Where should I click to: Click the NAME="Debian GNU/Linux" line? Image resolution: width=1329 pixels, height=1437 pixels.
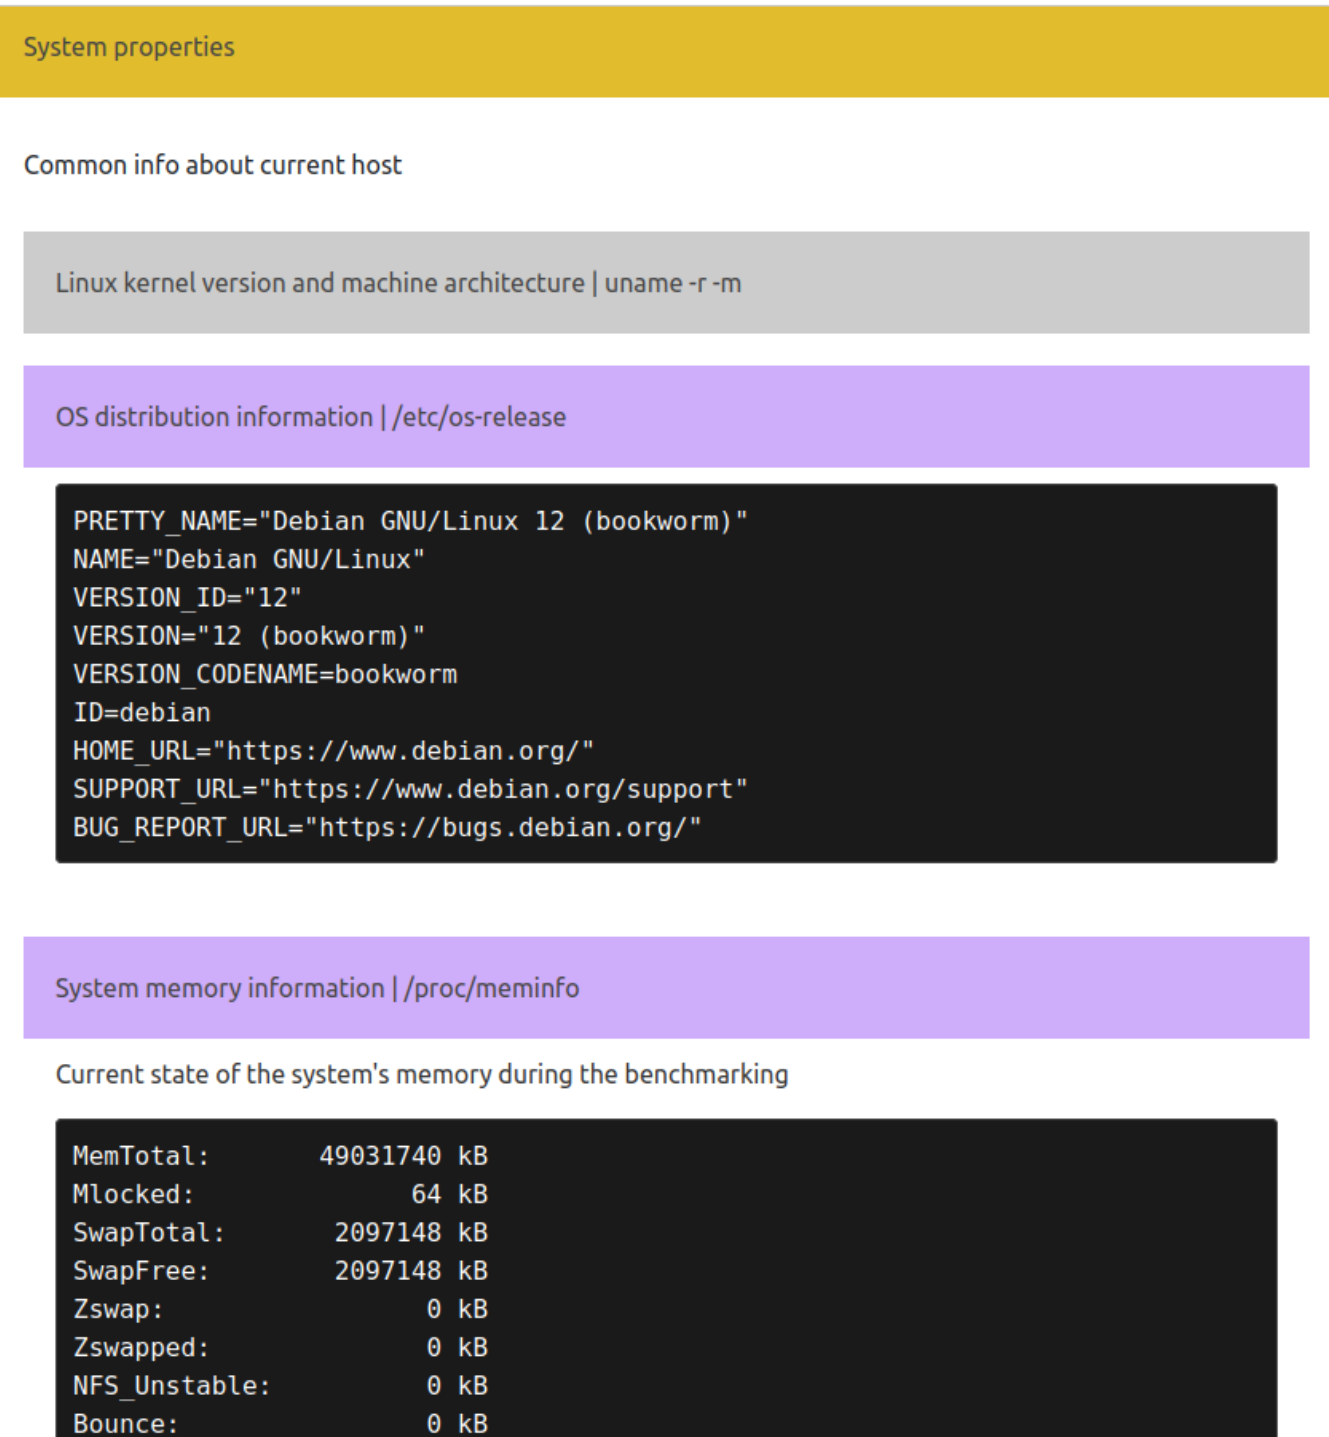click(x=249, y=559)
